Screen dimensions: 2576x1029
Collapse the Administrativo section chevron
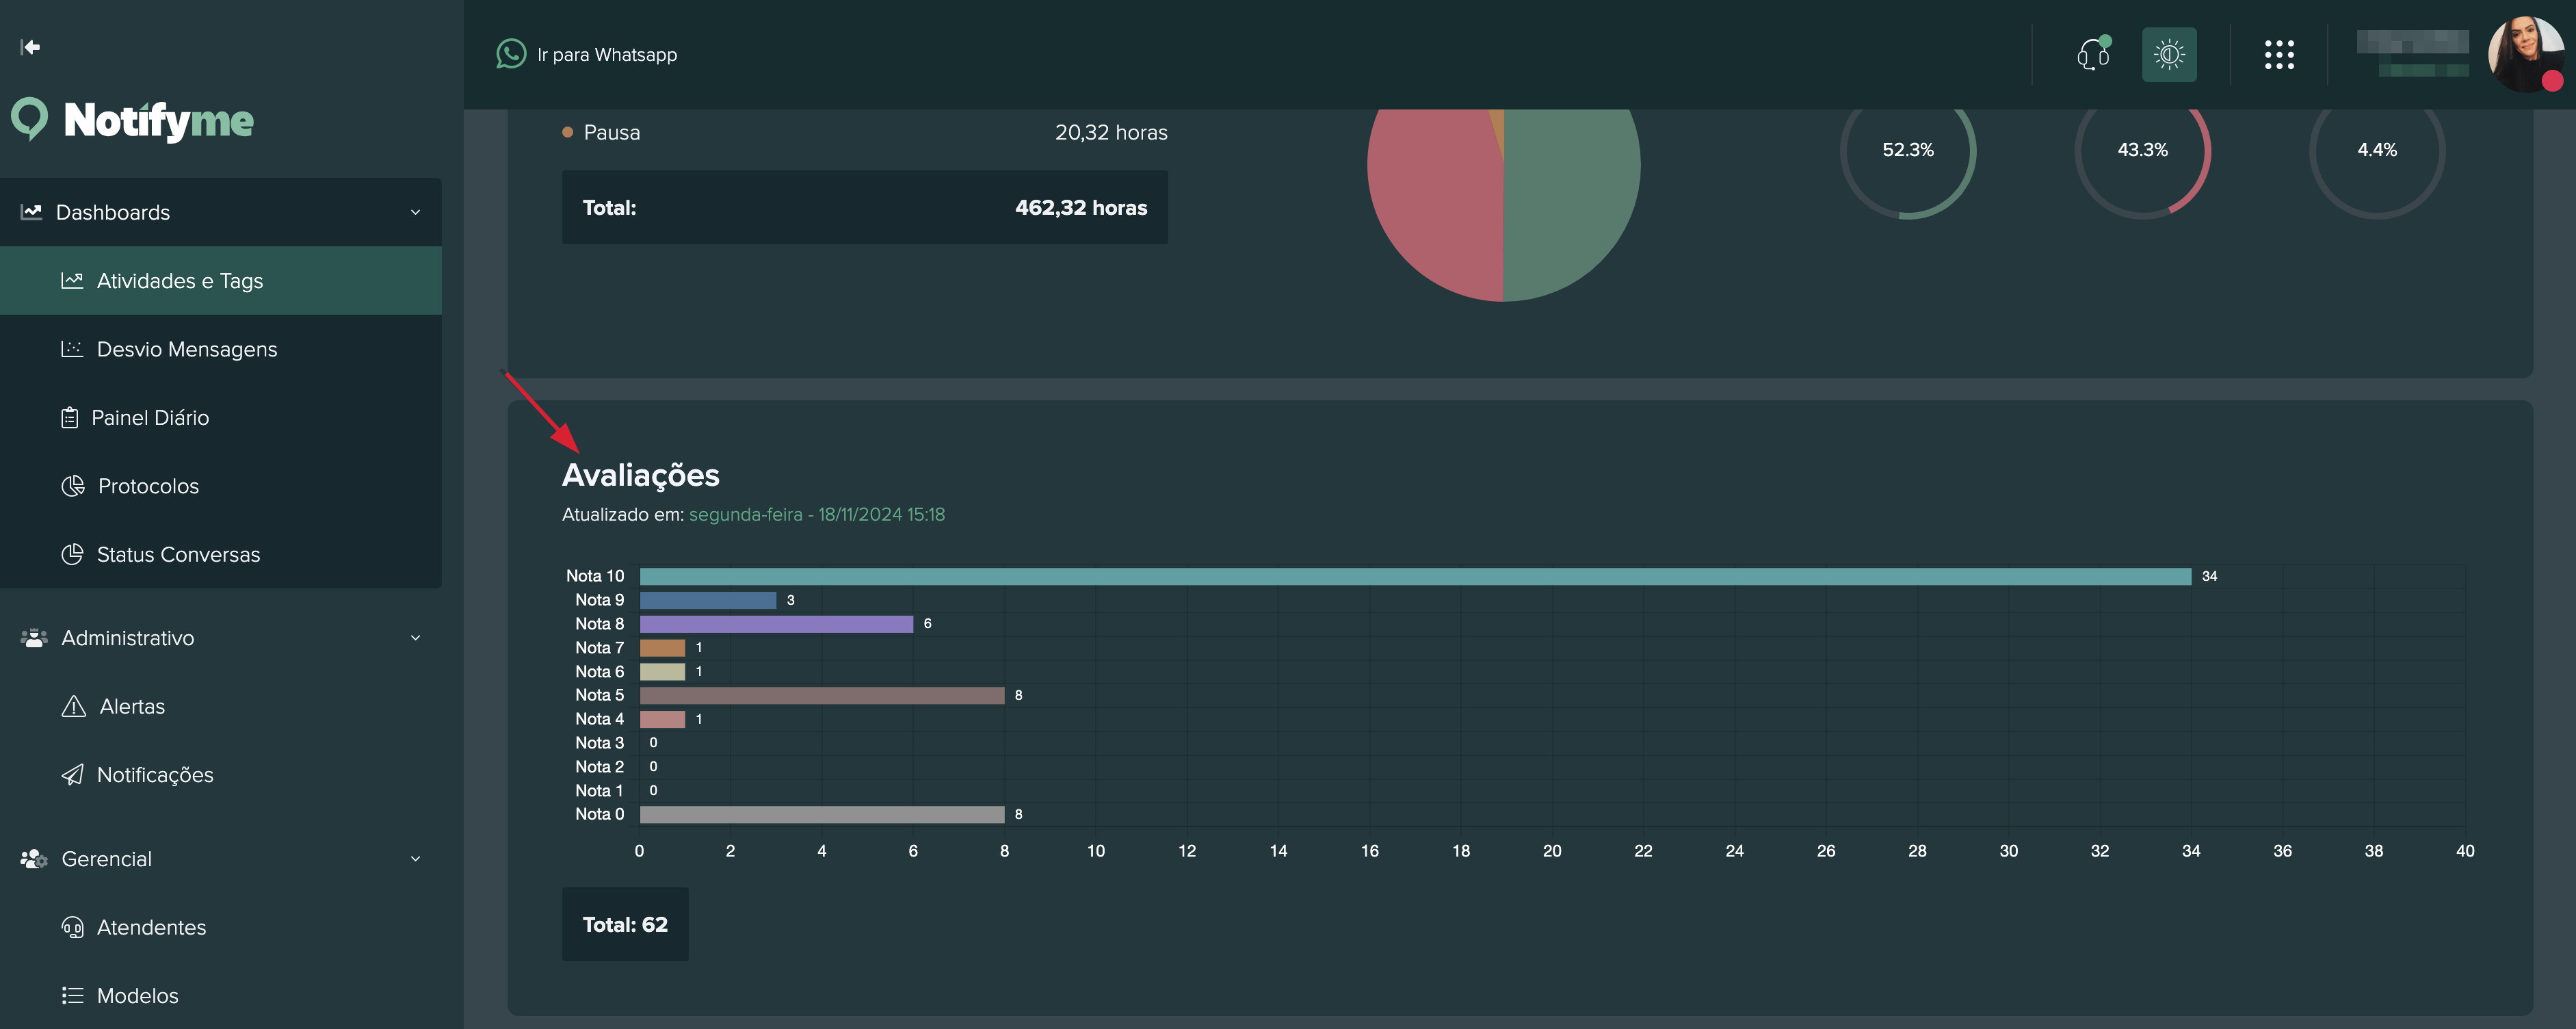(415, 638)
